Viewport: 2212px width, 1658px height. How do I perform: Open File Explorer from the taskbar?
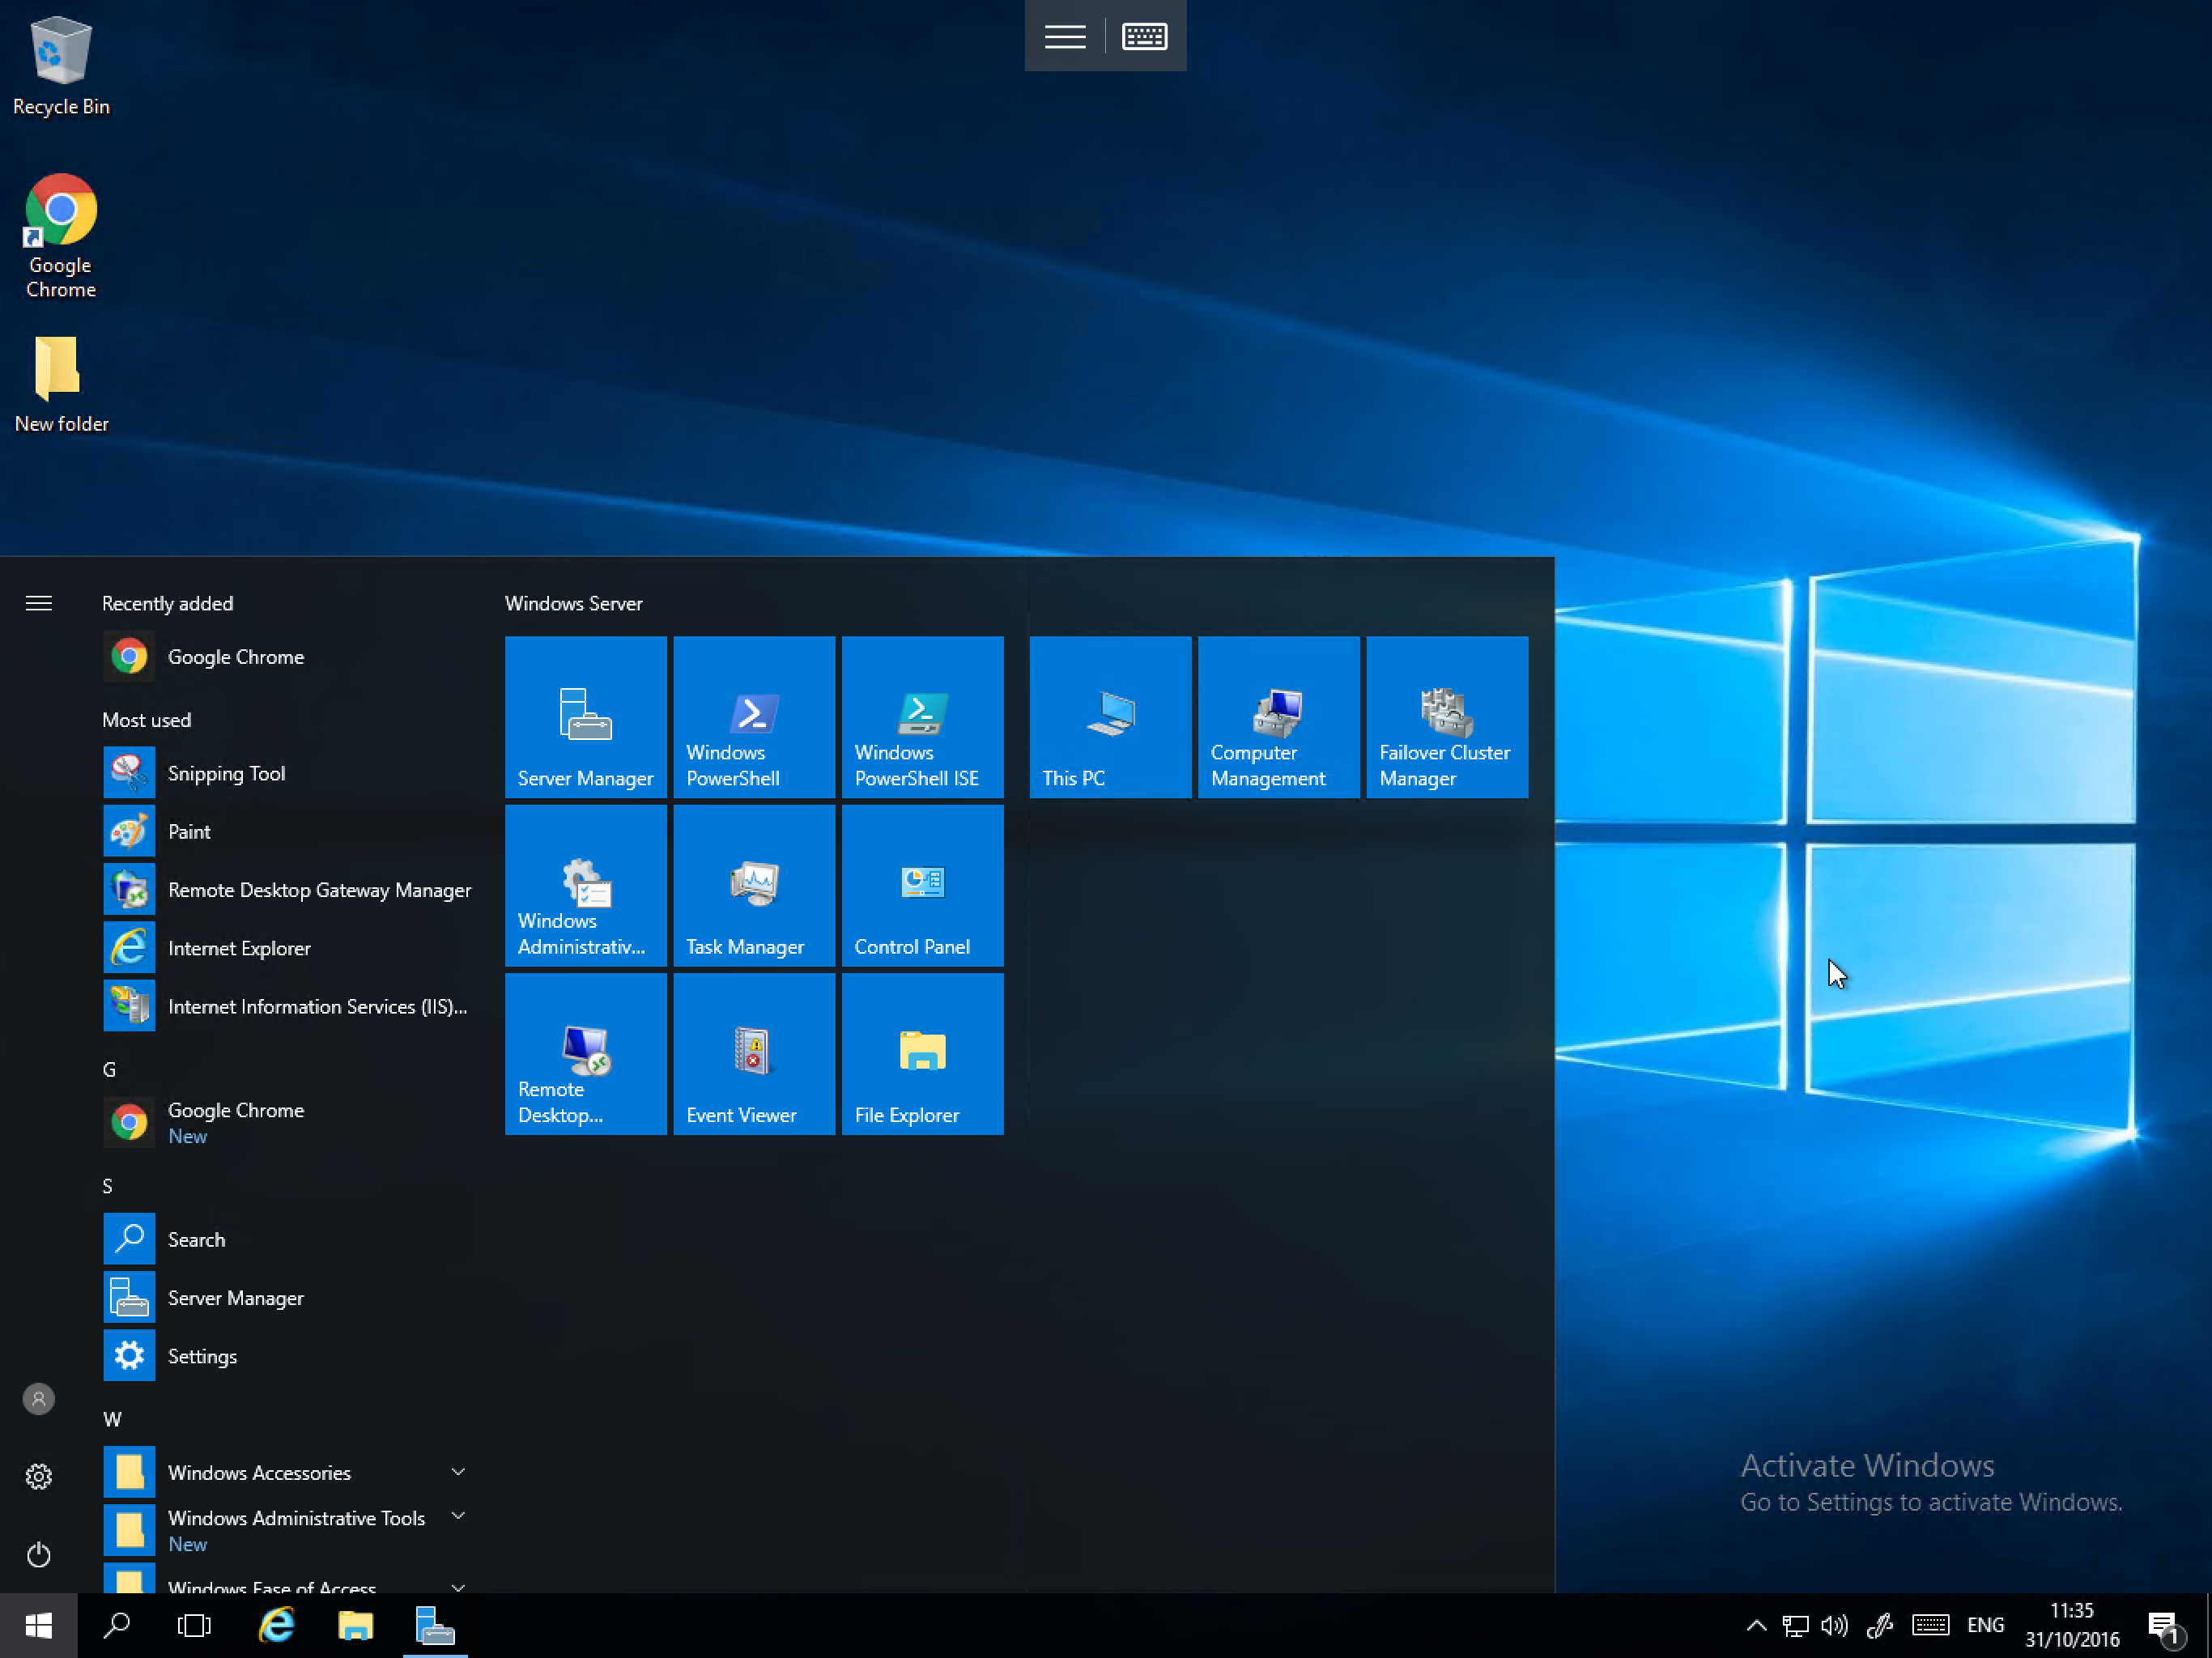[356, 1626]
